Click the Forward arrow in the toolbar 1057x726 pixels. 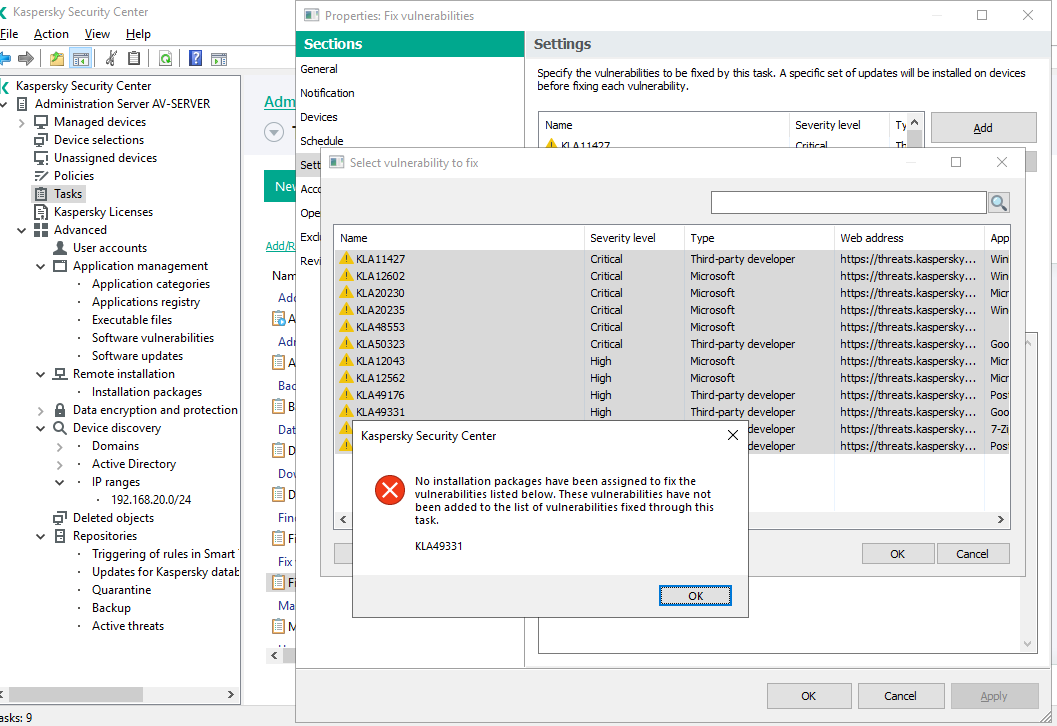[x=26, y=58]
